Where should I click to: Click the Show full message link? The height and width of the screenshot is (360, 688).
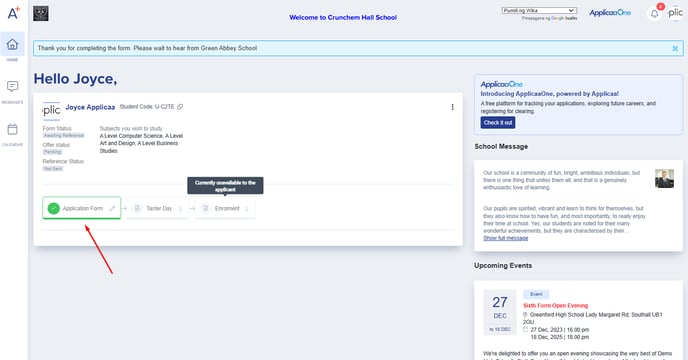tap(505, 238)
